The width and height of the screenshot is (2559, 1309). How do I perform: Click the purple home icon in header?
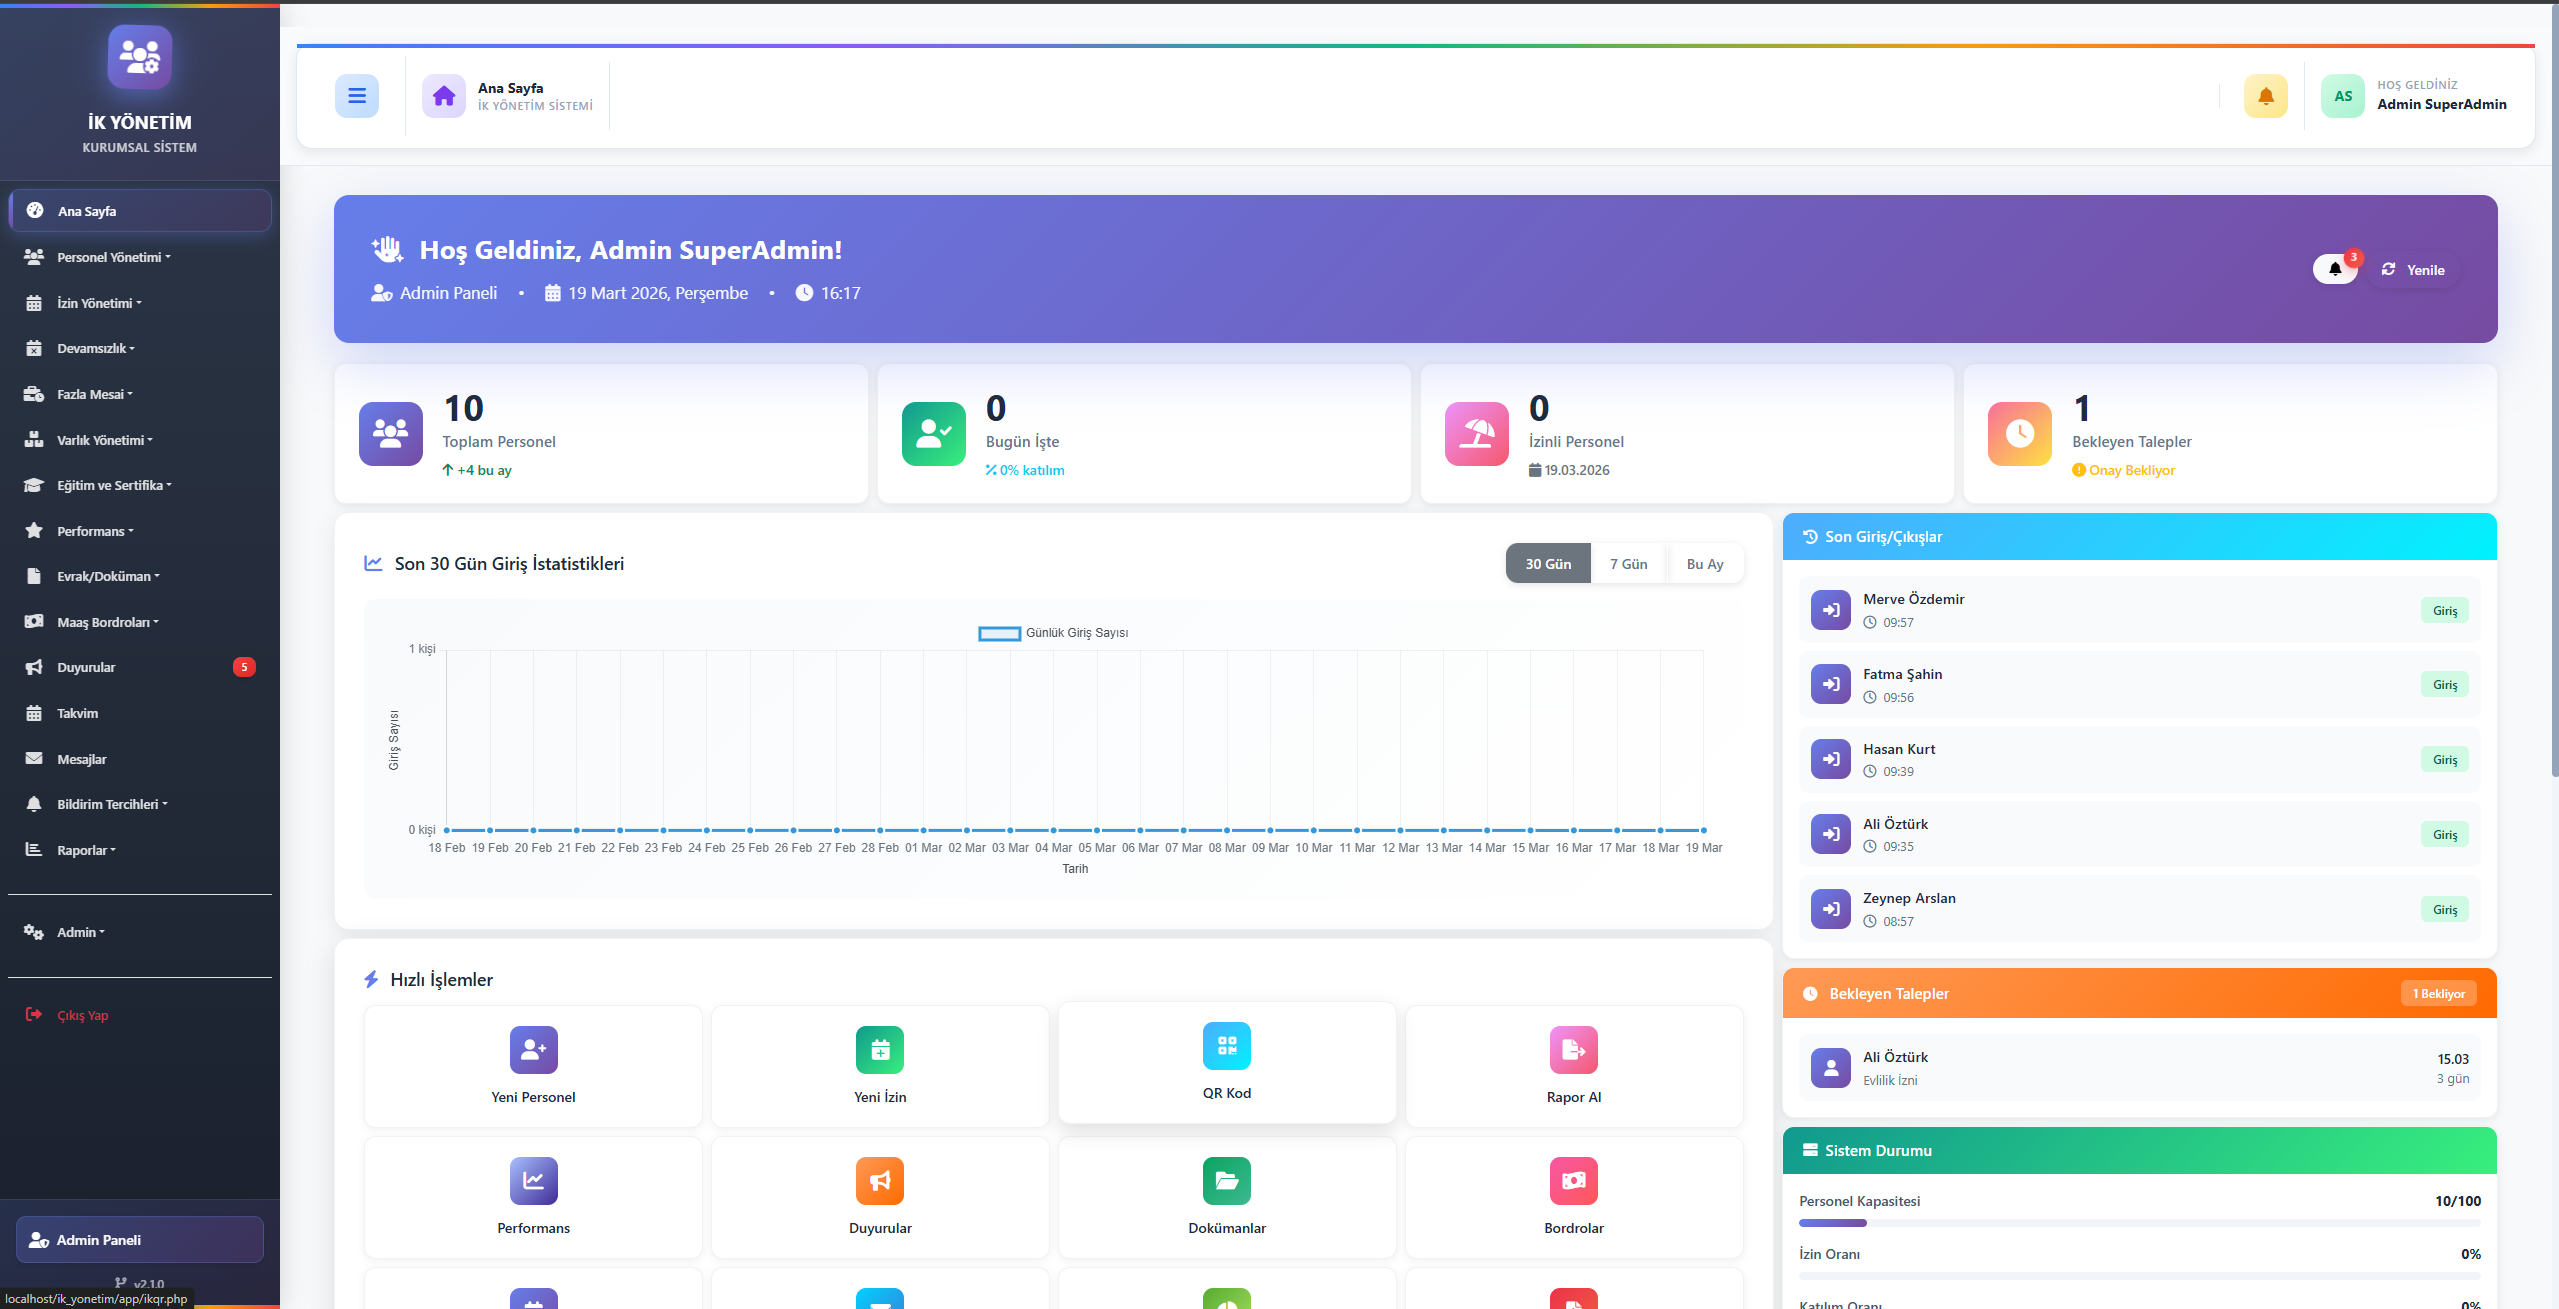[443, 96]
